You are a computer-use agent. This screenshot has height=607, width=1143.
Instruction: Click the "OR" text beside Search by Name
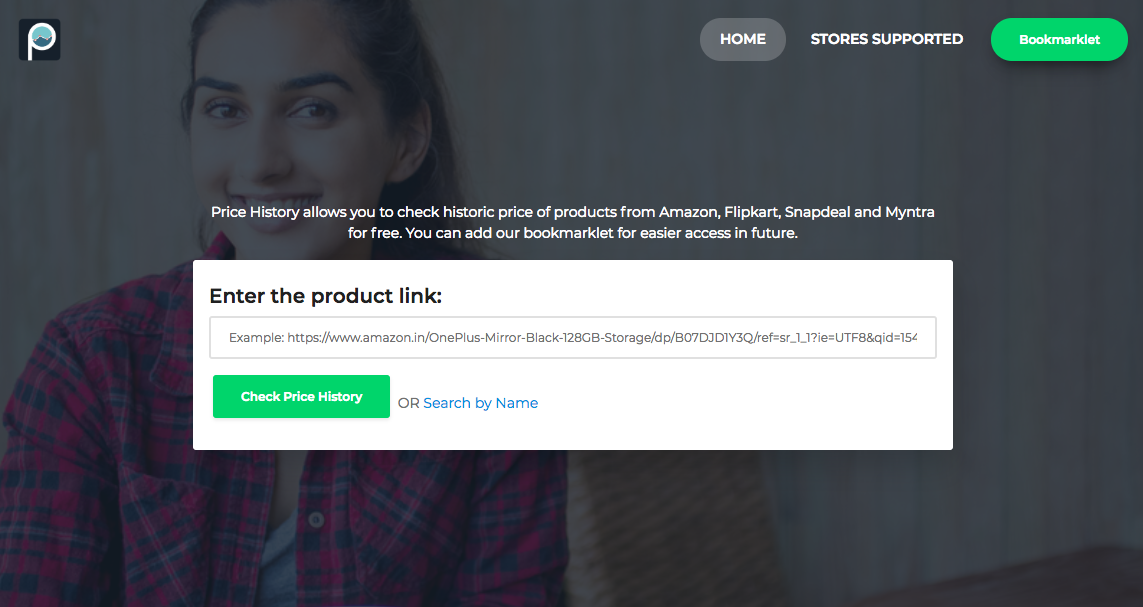[408, 403]
